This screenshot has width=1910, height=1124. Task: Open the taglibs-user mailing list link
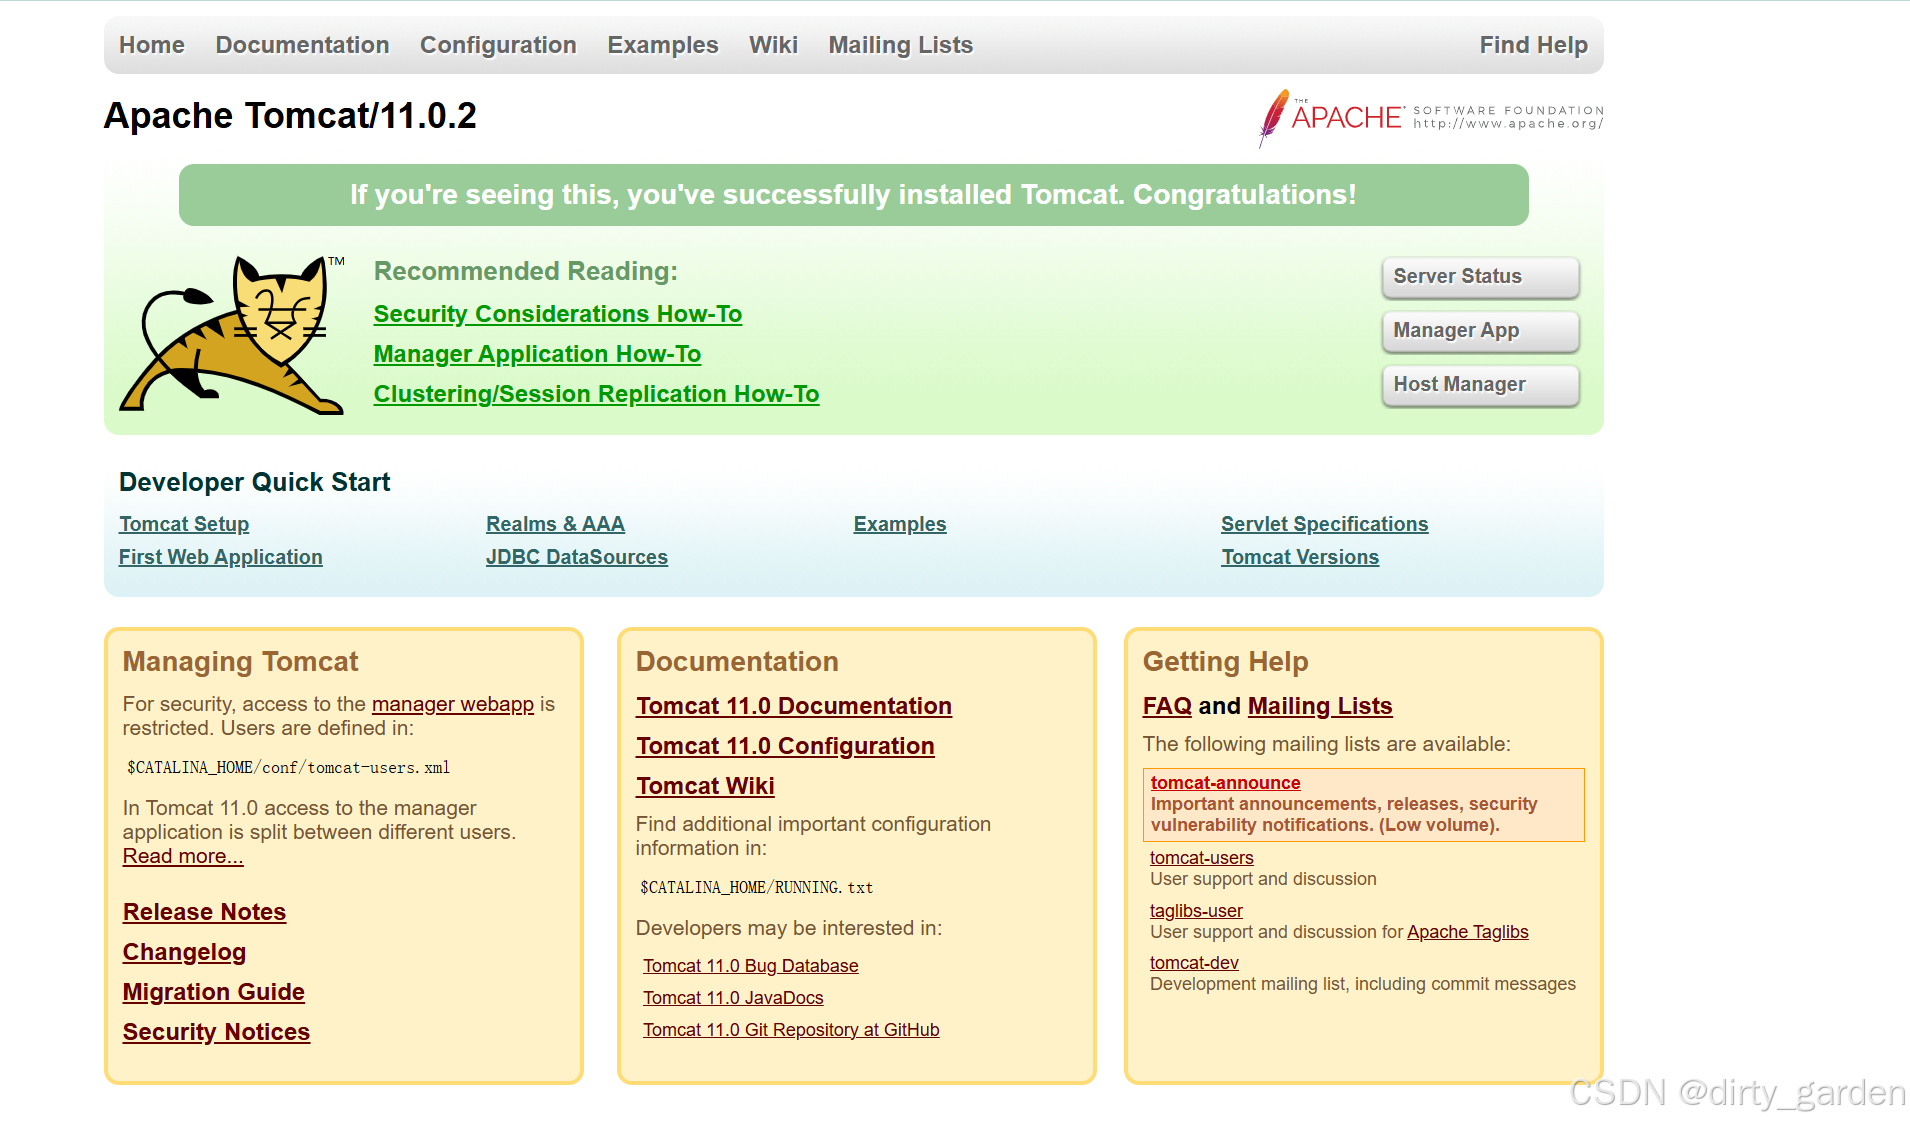[x=1196, y=911]
